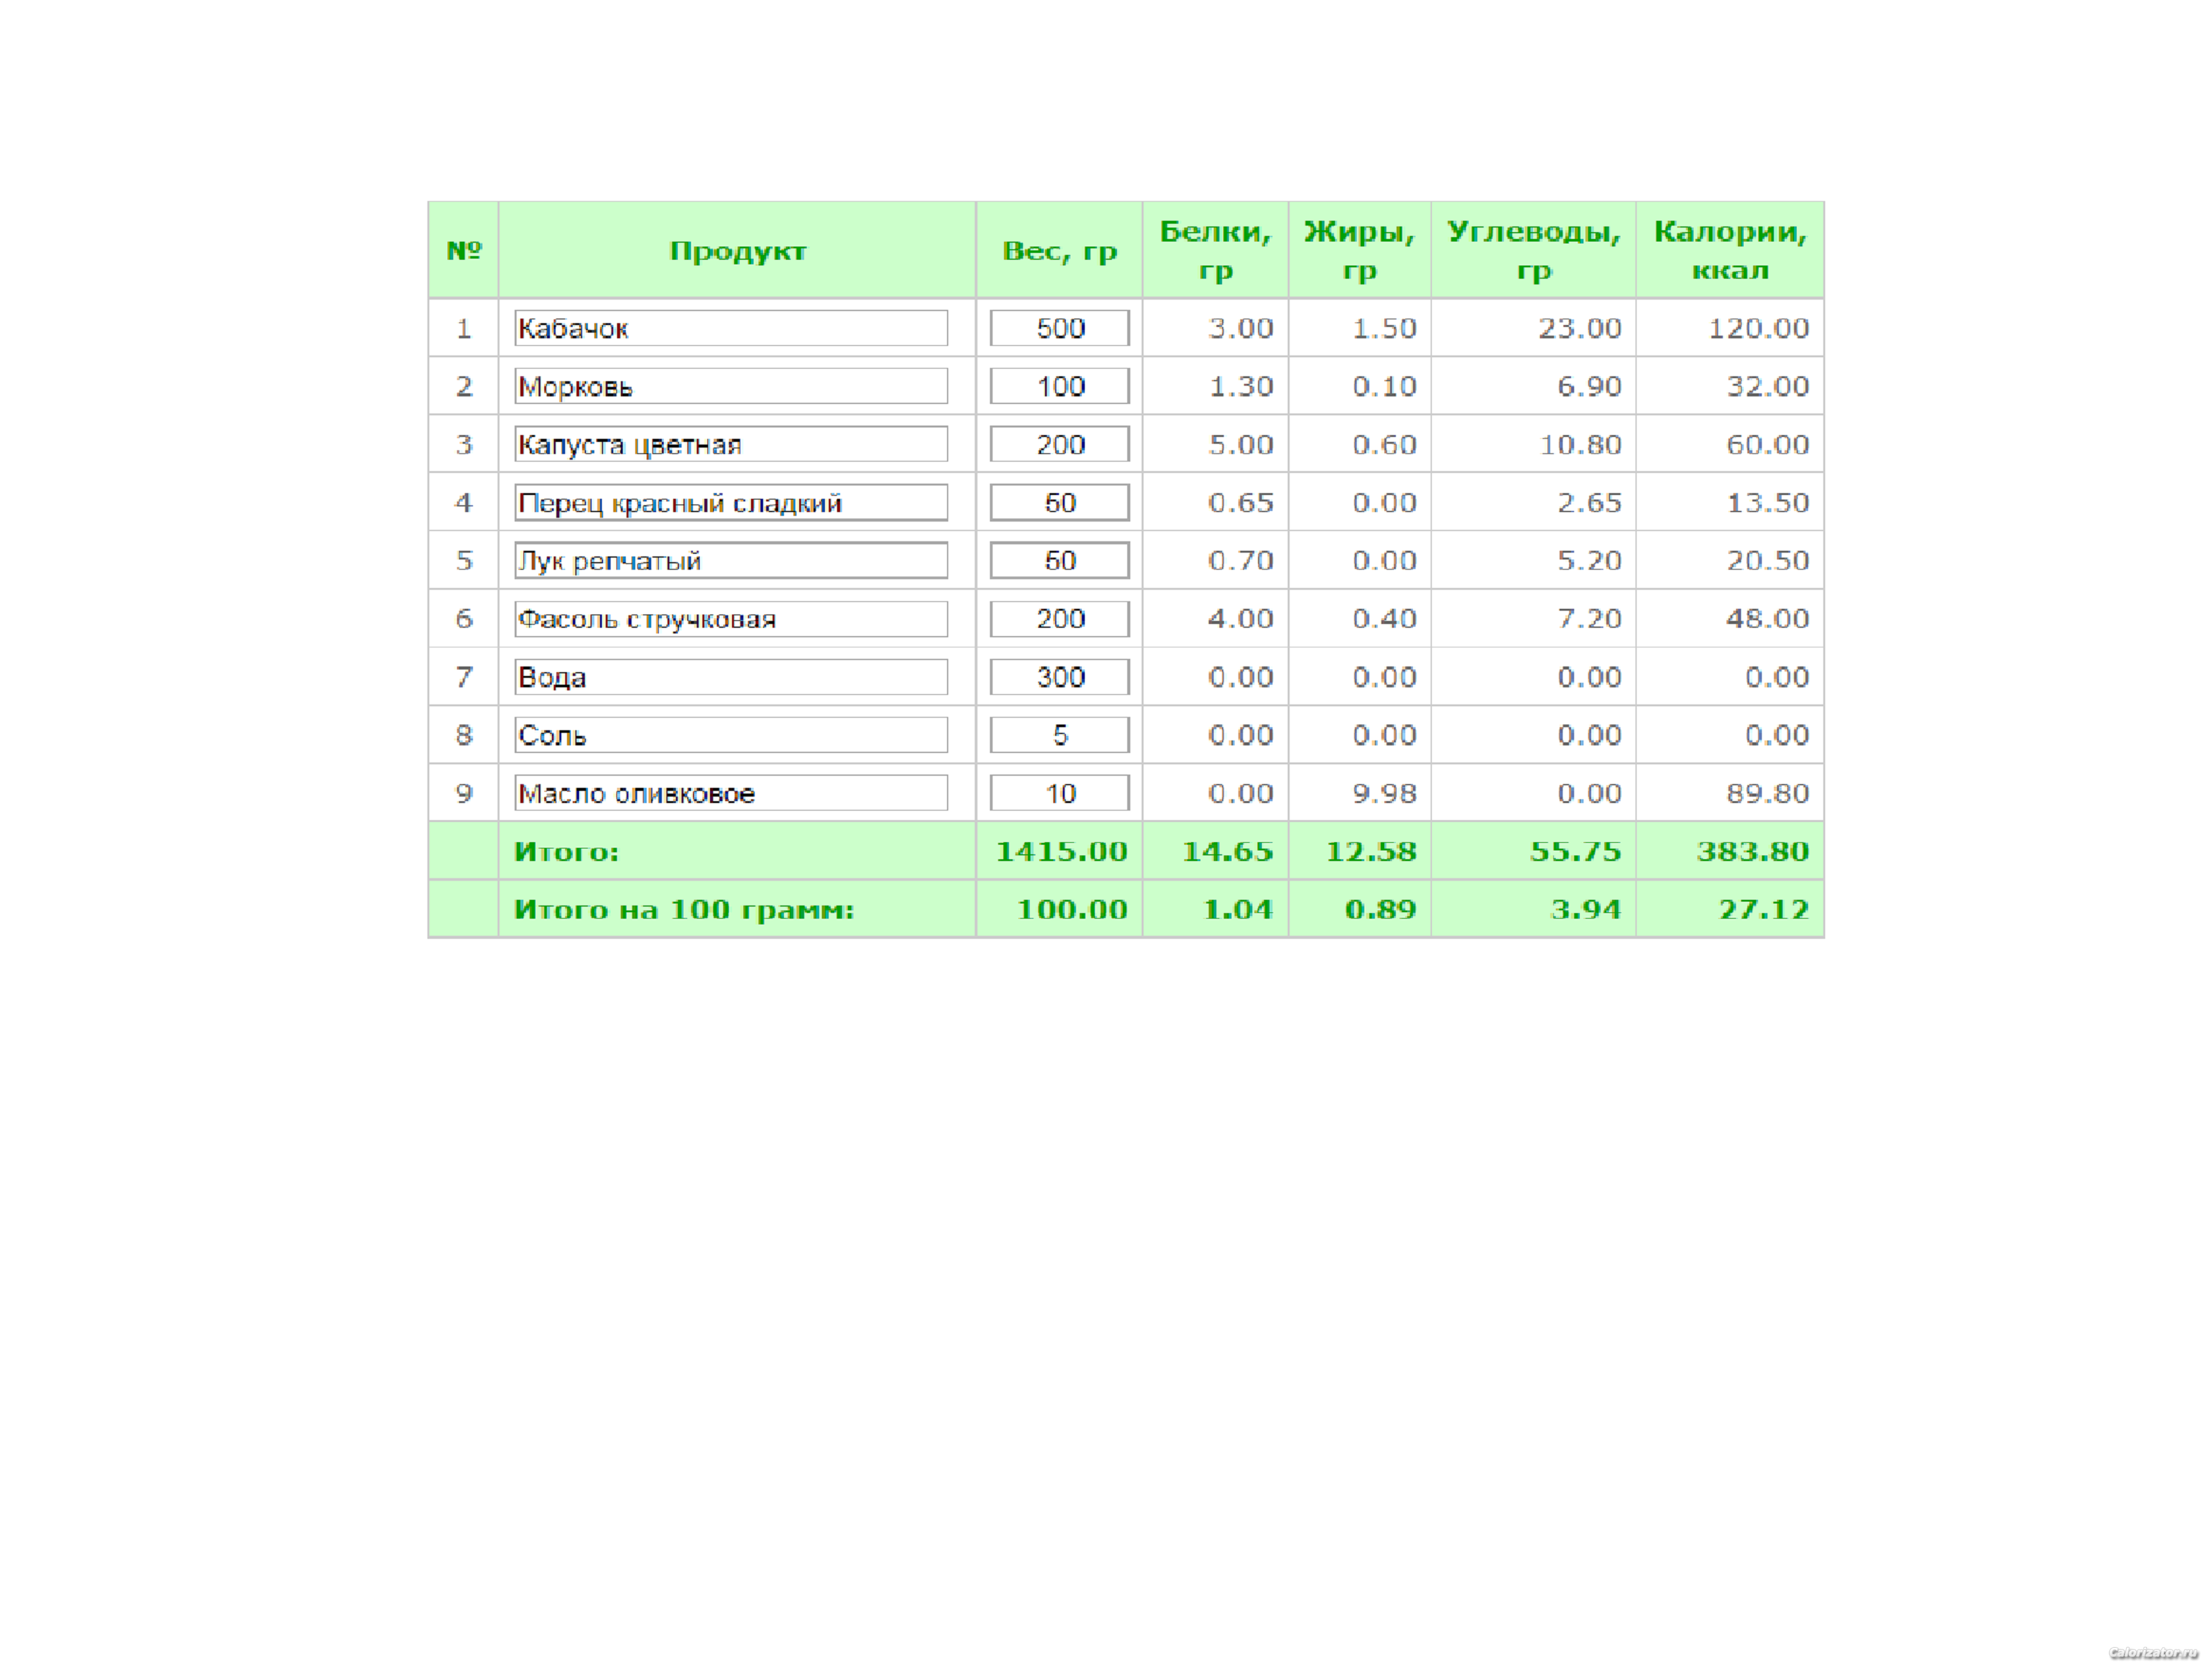Click Фасоль стручковая carbohydrates value 7.20
Screen dimensions: 2212x1666
tap(1589, 618)
